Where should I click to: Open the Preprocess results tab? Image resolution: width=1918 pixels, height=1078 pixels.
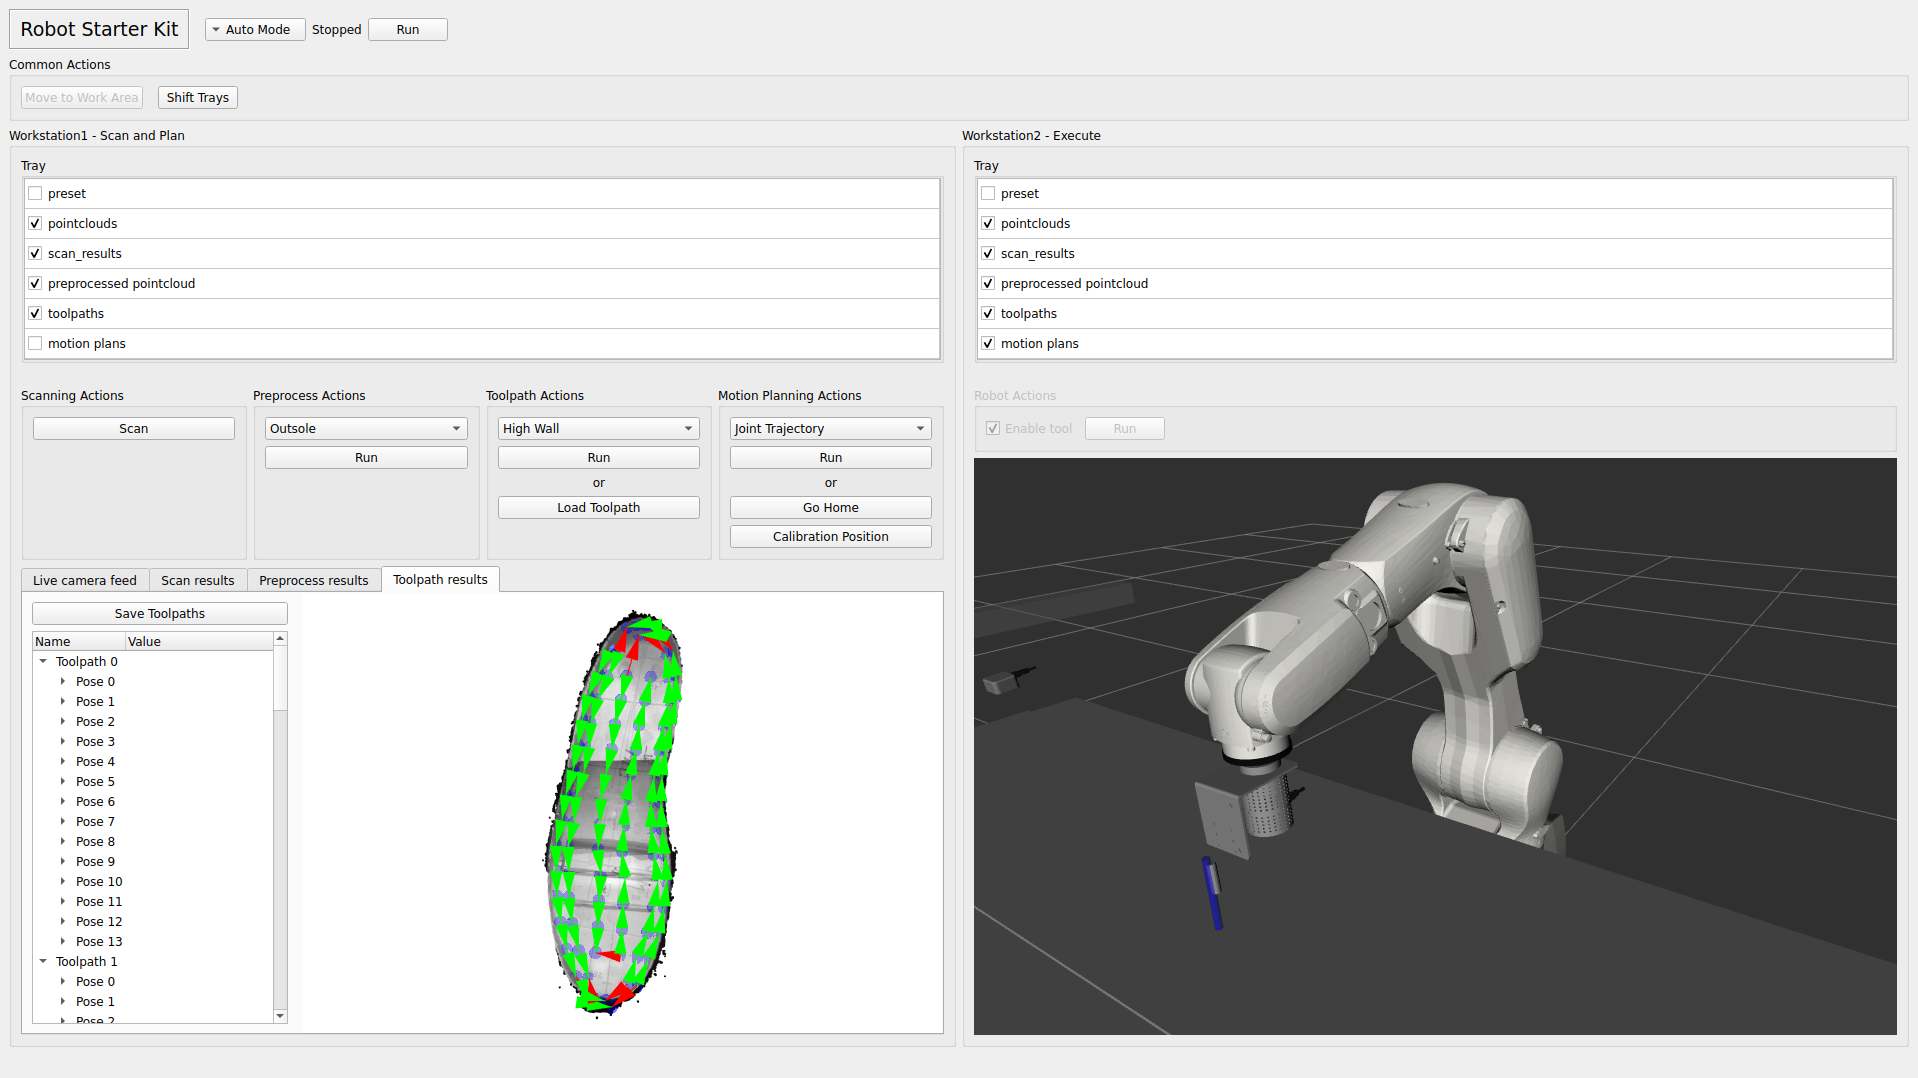tap(313, 580)
